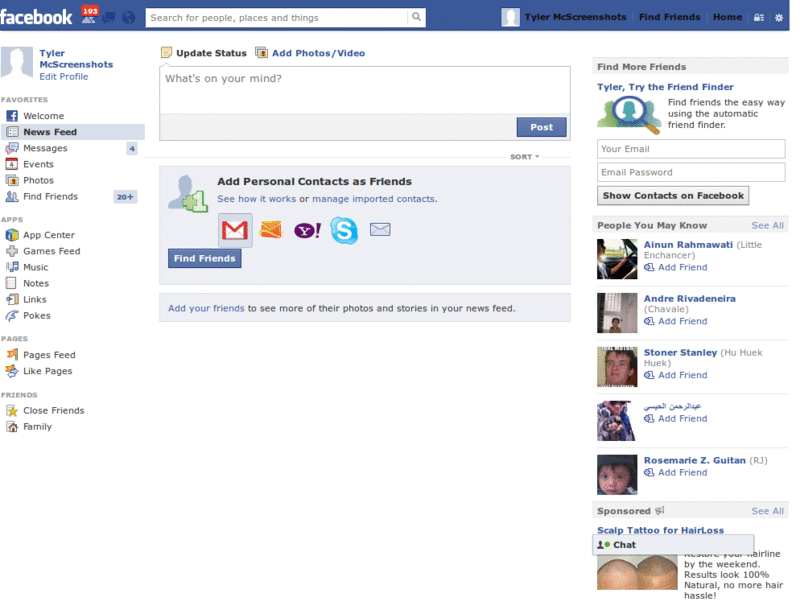Select the Windows Live Hotmail icon
This screenshot has height=600, width=800.
coord(271,230)
